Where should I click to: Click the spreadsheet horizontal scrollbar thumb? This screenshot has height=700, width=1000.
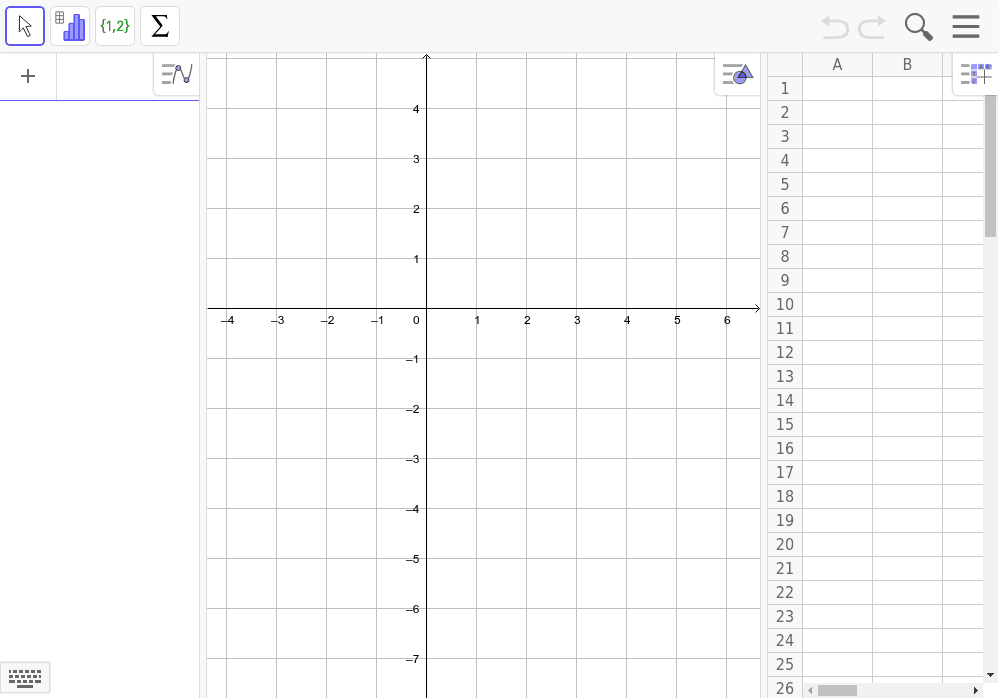point(837,690)
